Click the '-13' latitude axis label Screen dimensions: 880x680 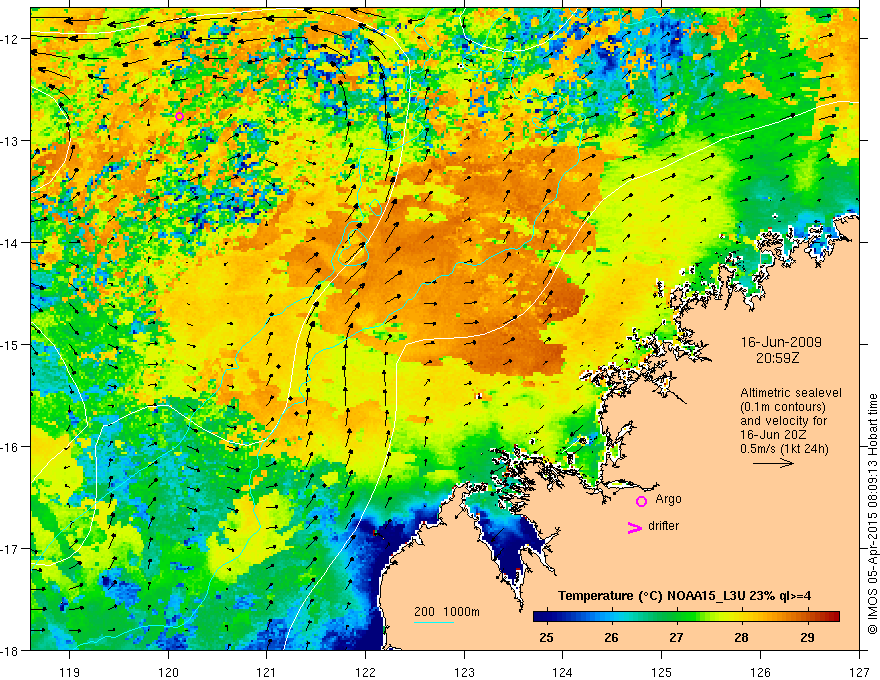click(x=12, y=141)
